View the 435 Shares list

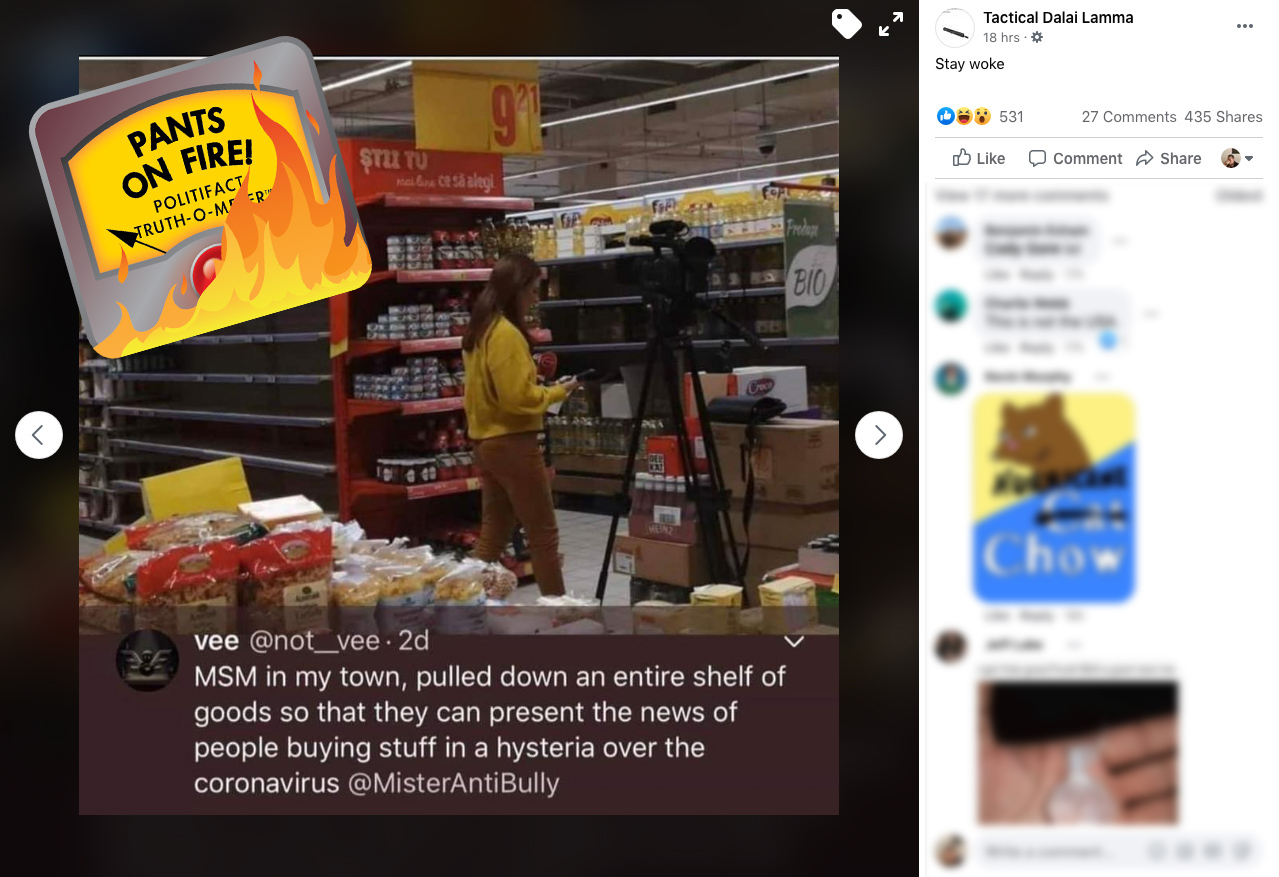pos(1223,117)
